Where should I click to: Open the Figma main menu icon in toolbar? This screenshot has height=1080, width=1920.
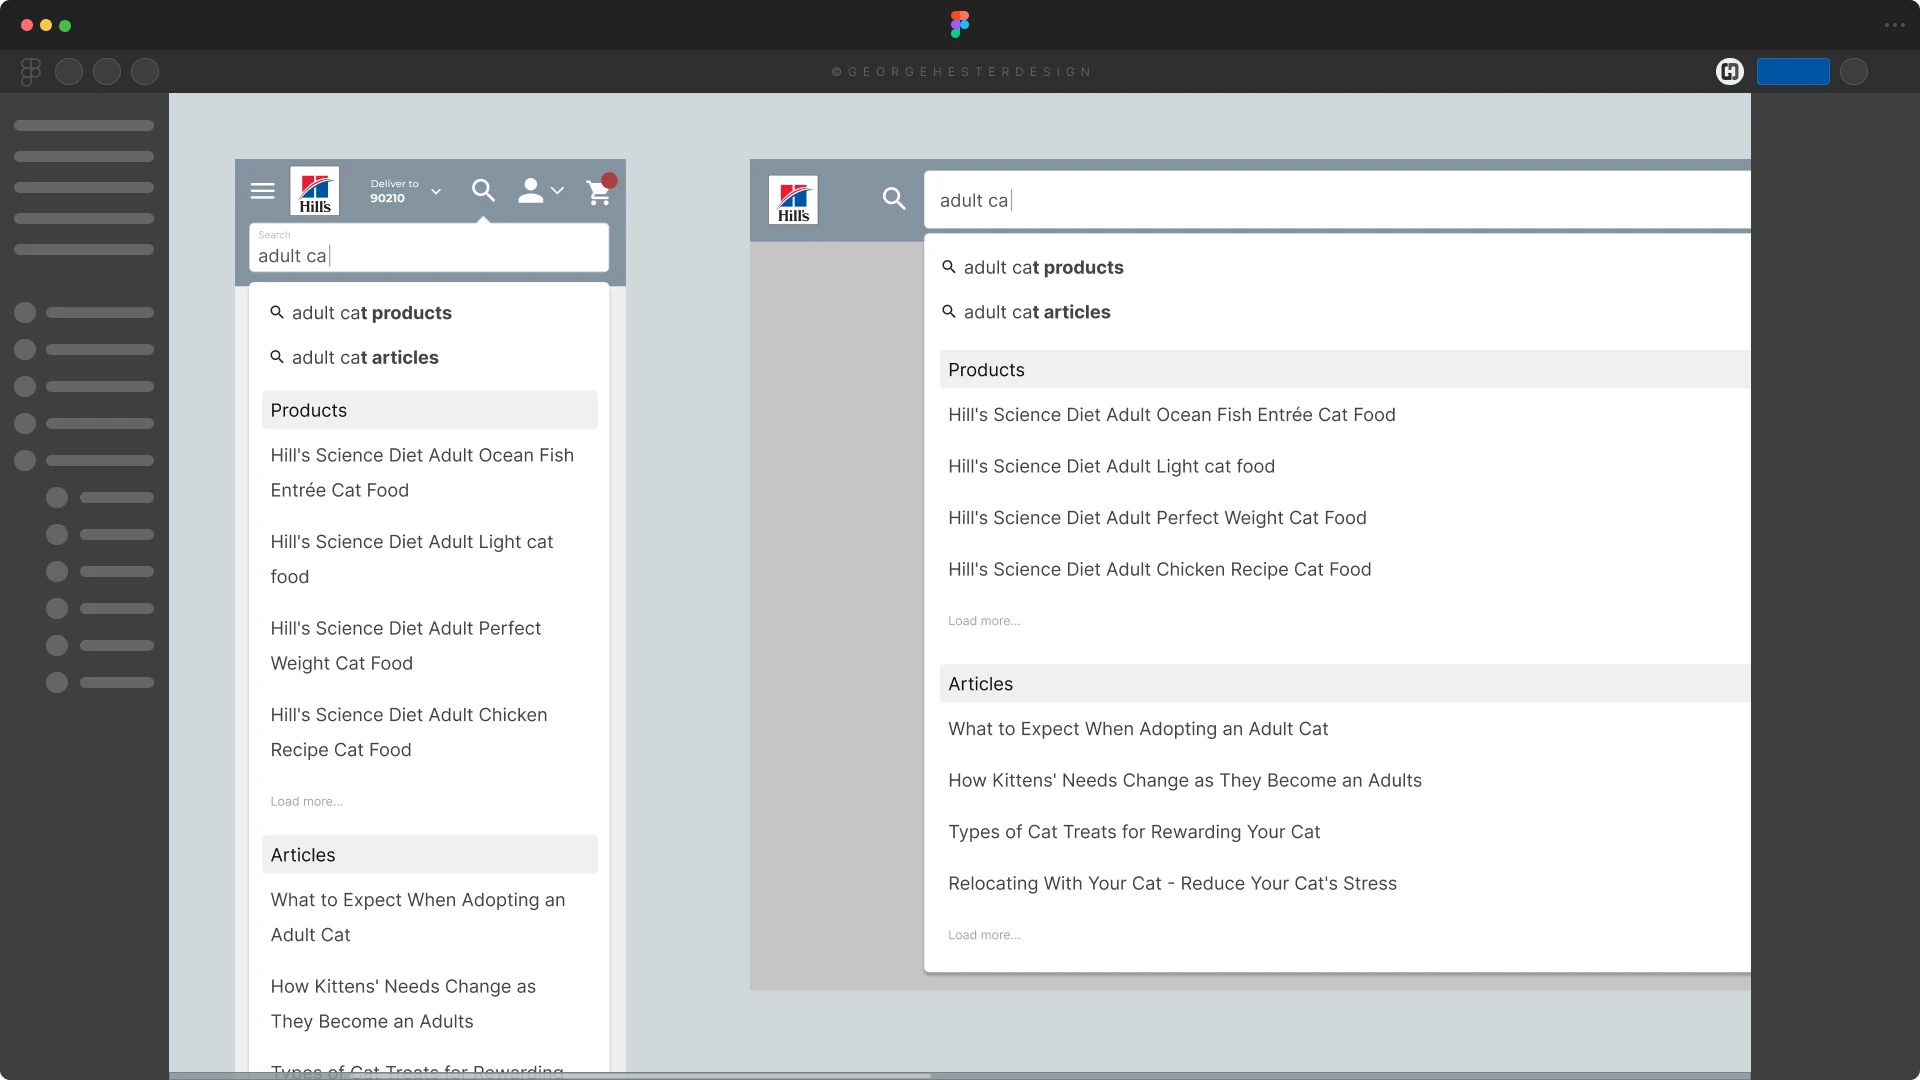(31, 71)
